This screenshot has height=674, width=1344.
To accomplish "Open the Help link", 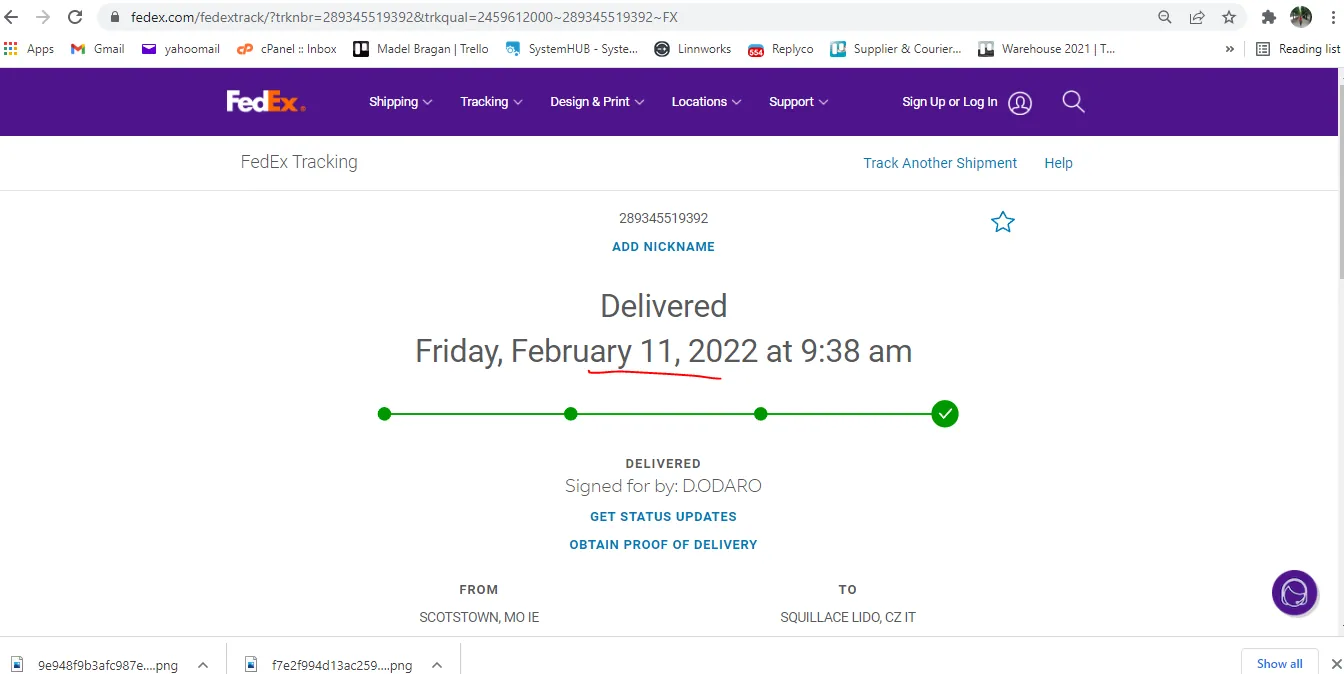I will [1058, 163].
